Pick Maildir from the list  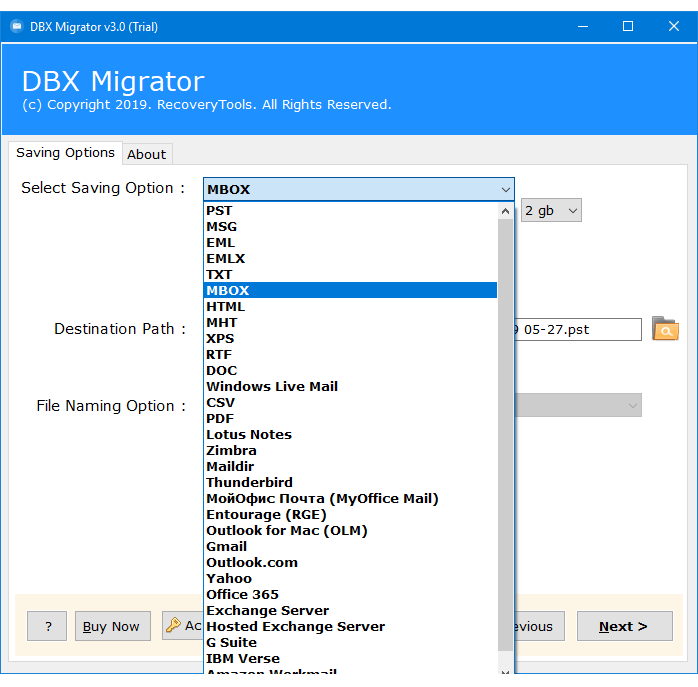350,467
